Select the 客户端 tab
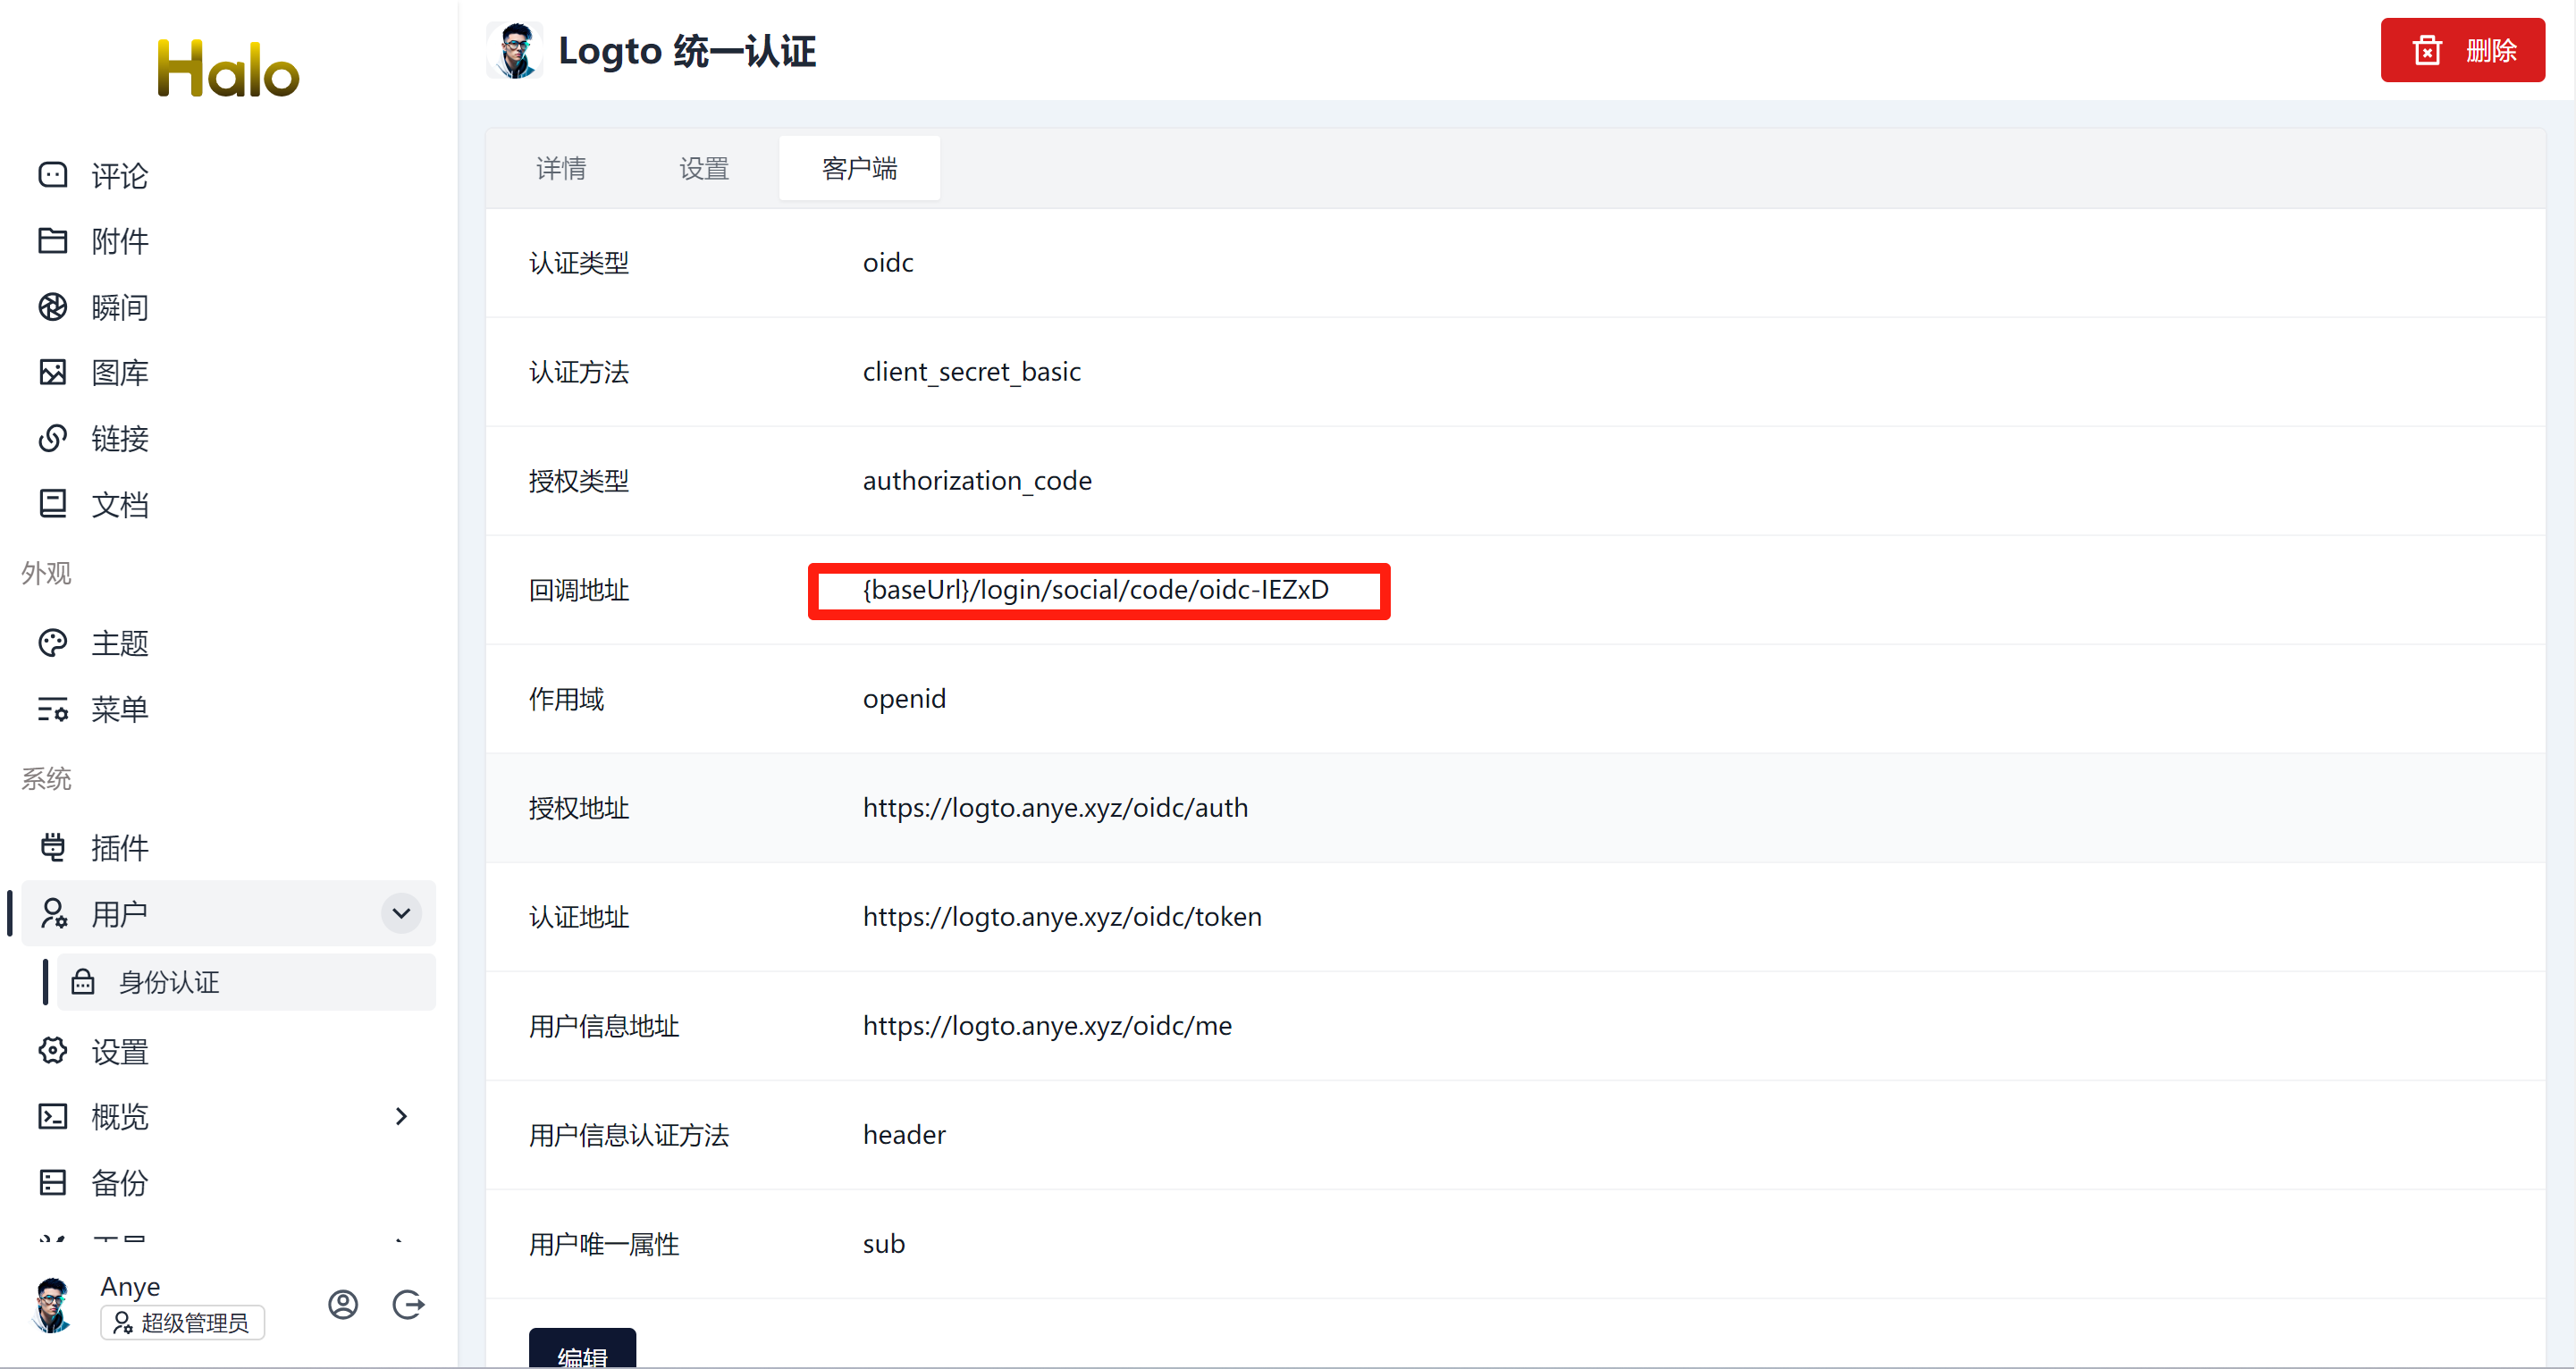Viewport: 2576px width, 1369px height. (x=859, y=168)
